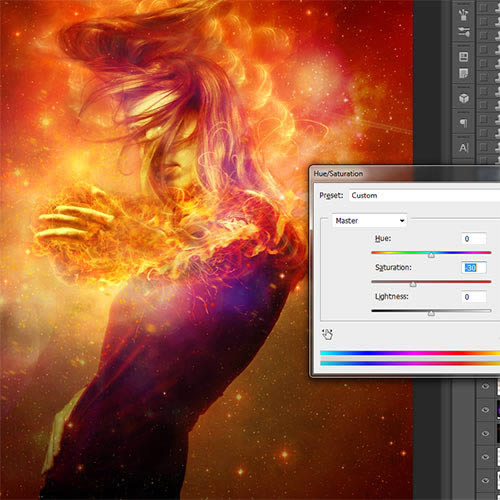Click the upper color spectrum bar in dialog
Screen dimensions: 500x500
pyautogui.click(x=410, y=353)
